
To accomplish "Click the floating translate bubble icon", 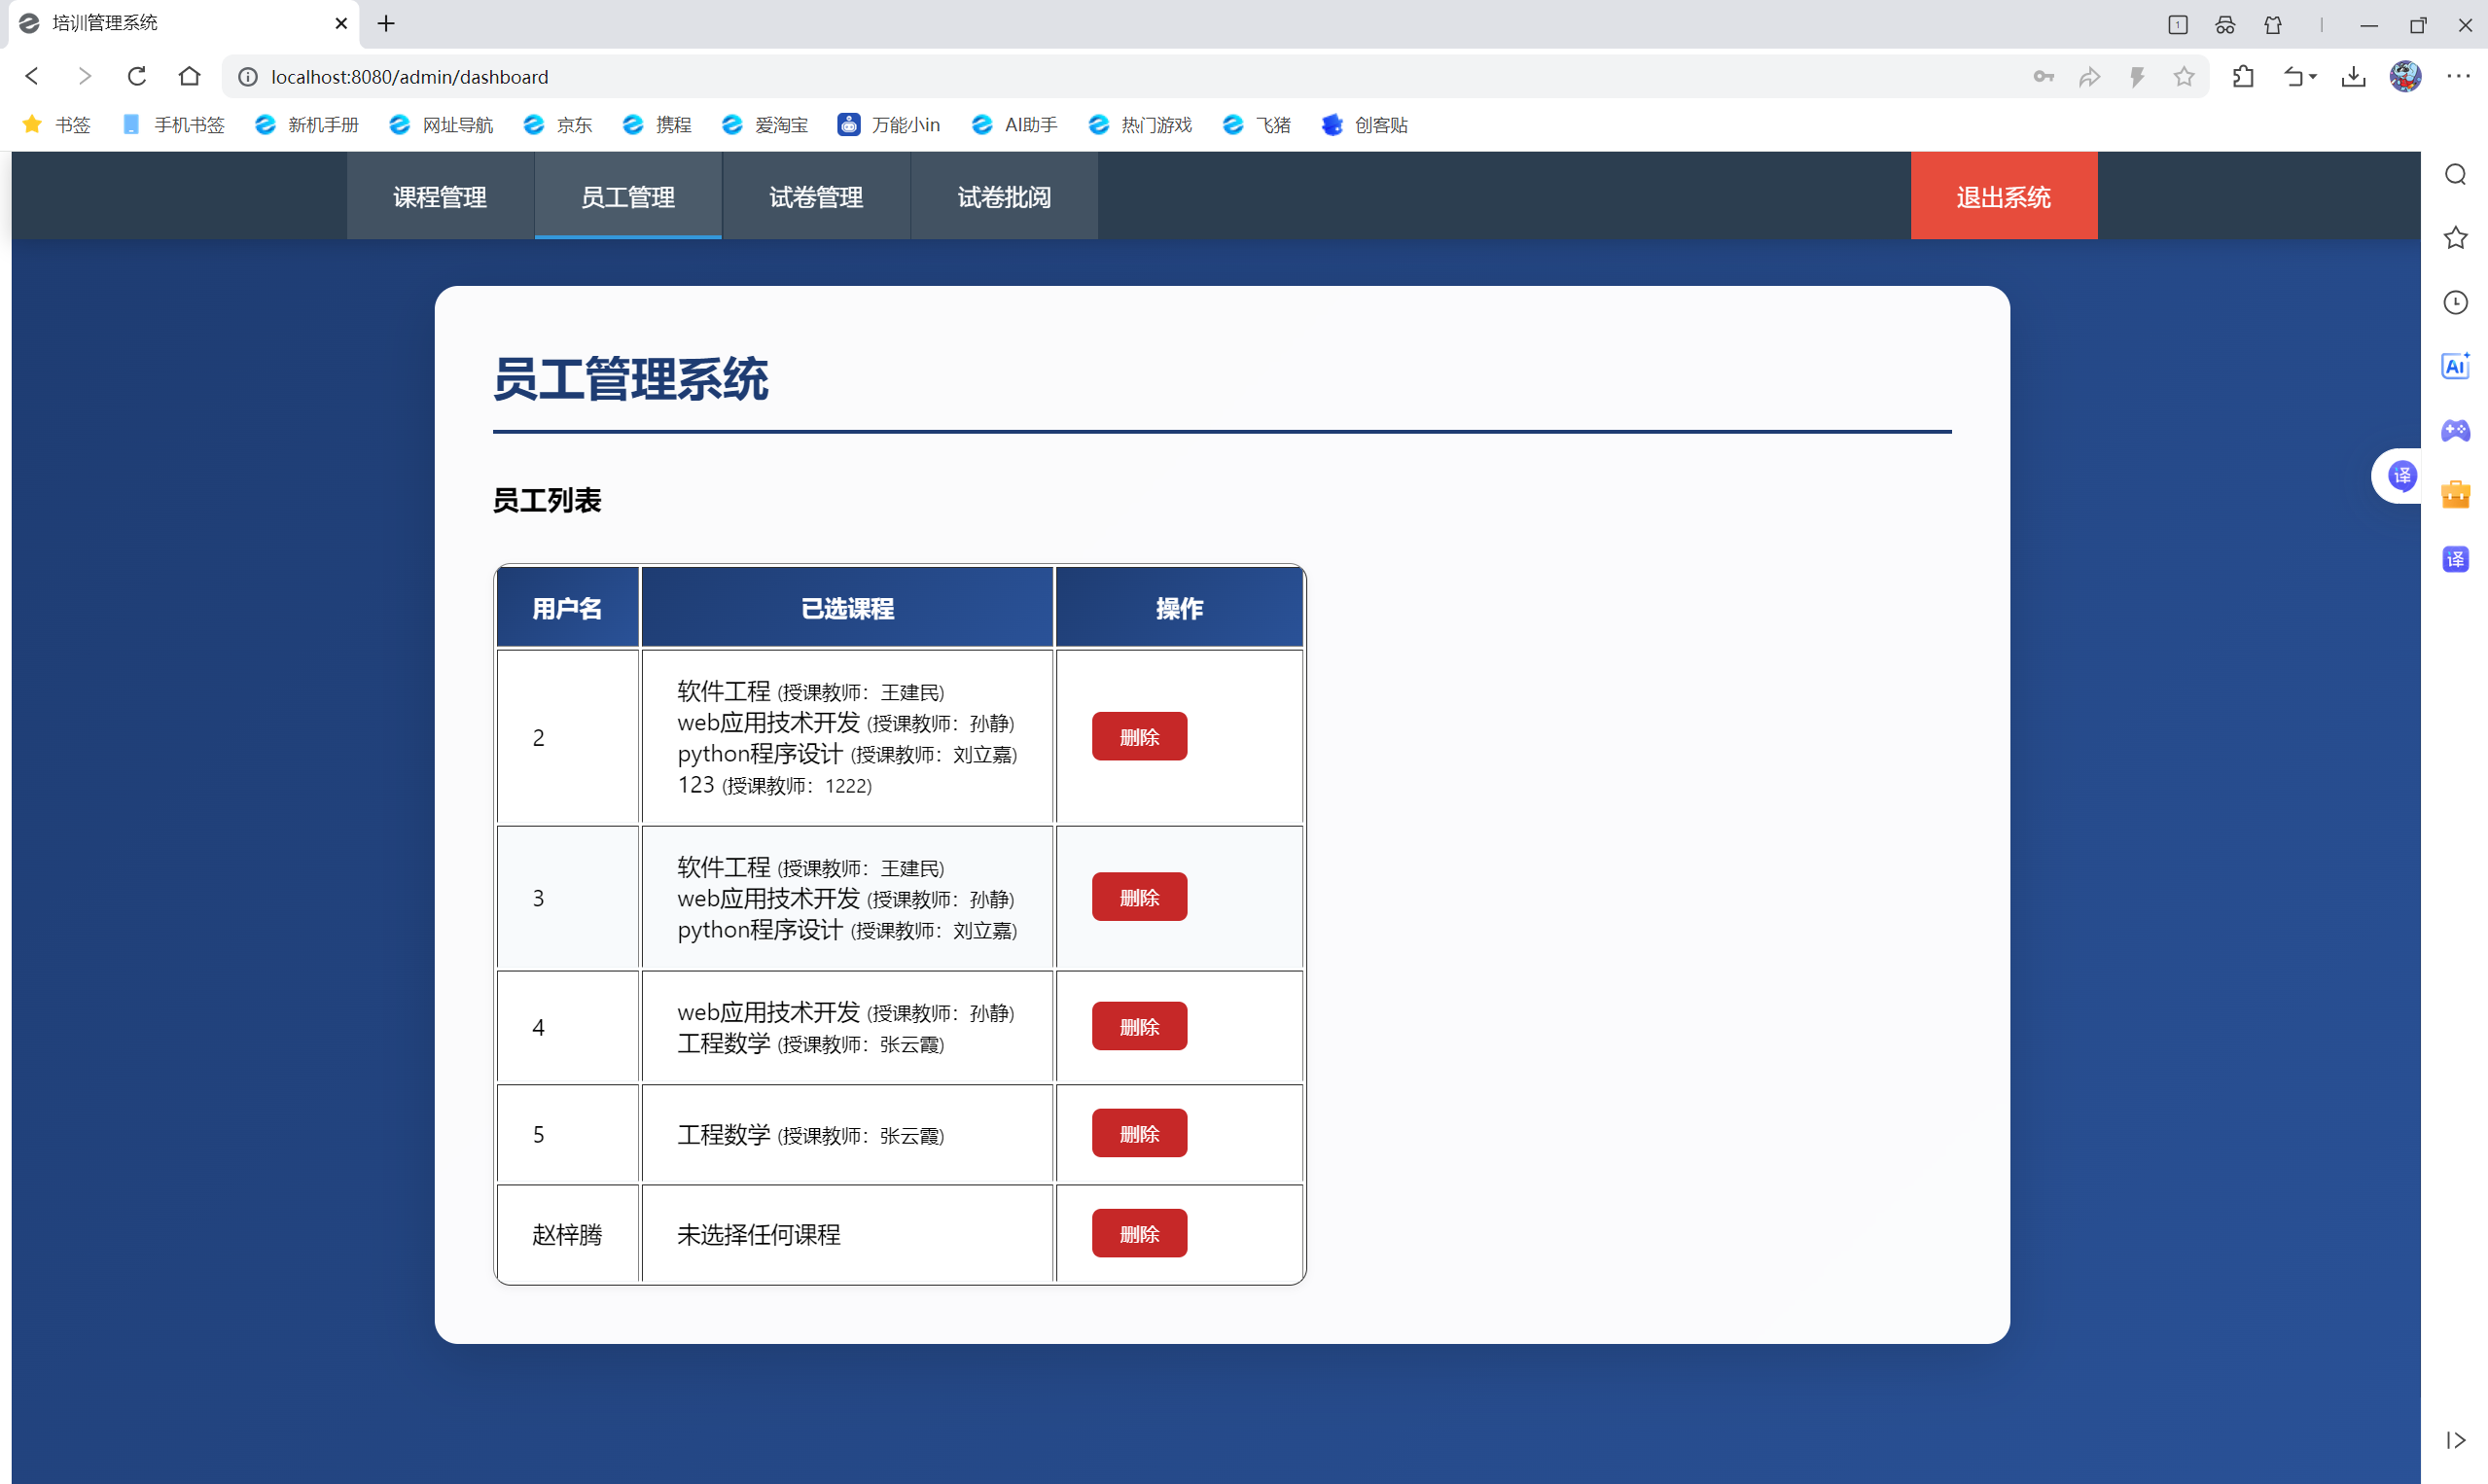I will click(2402, 475).
